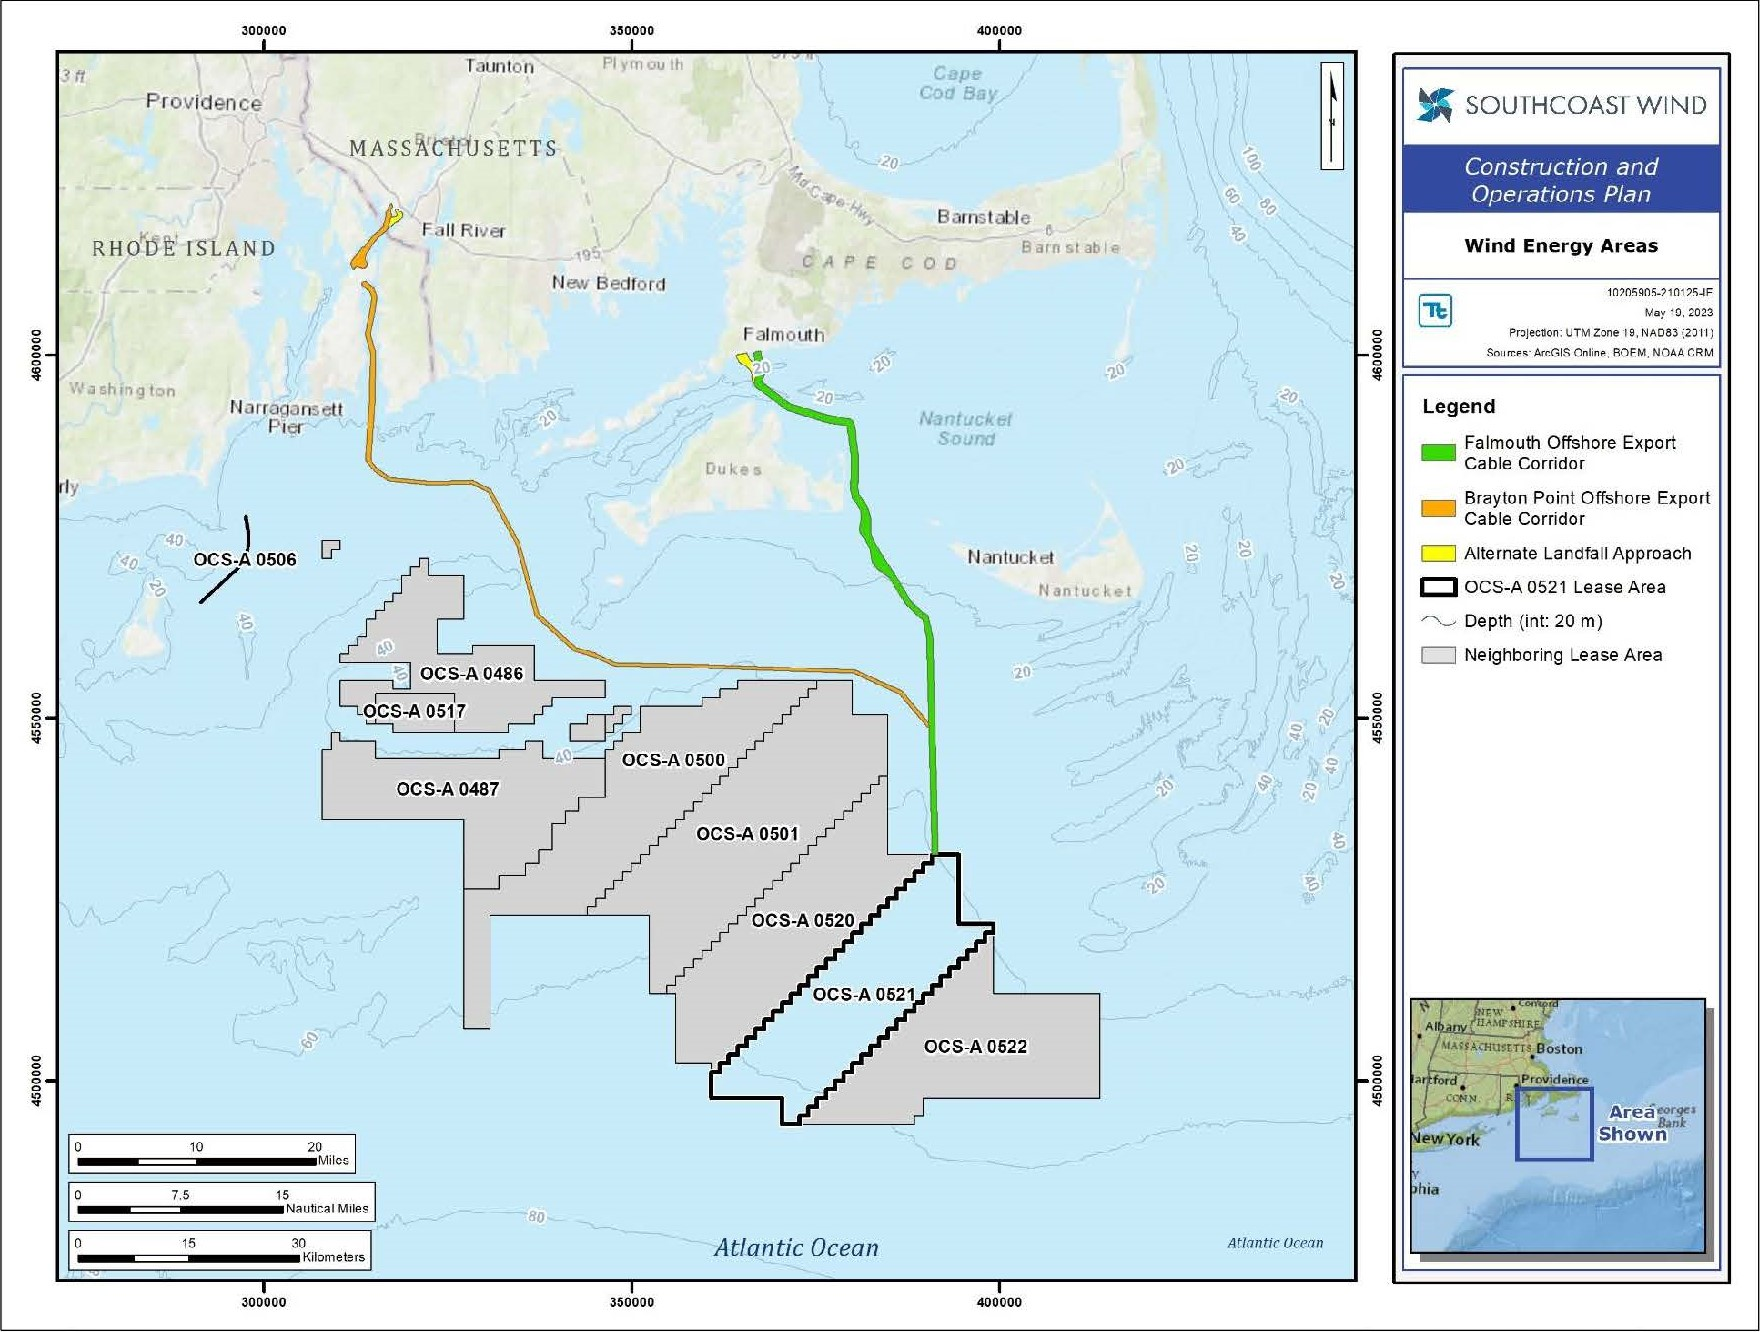The width and height of the screenshot is (1760, 1332).
Task: Click the depth contour line symbol in legend
Action: pos(1438,621)
